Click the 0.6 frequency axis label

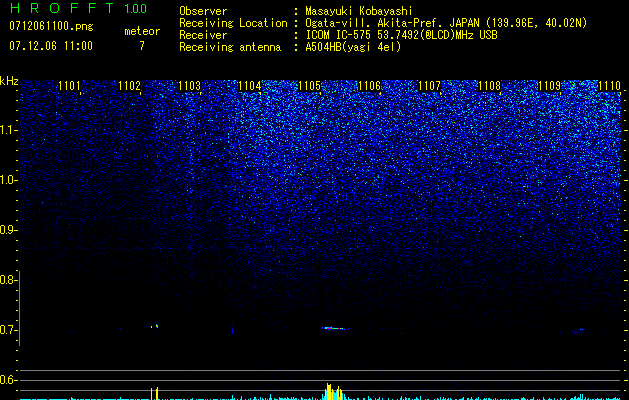pyautogui.click(x=8, y=380)
